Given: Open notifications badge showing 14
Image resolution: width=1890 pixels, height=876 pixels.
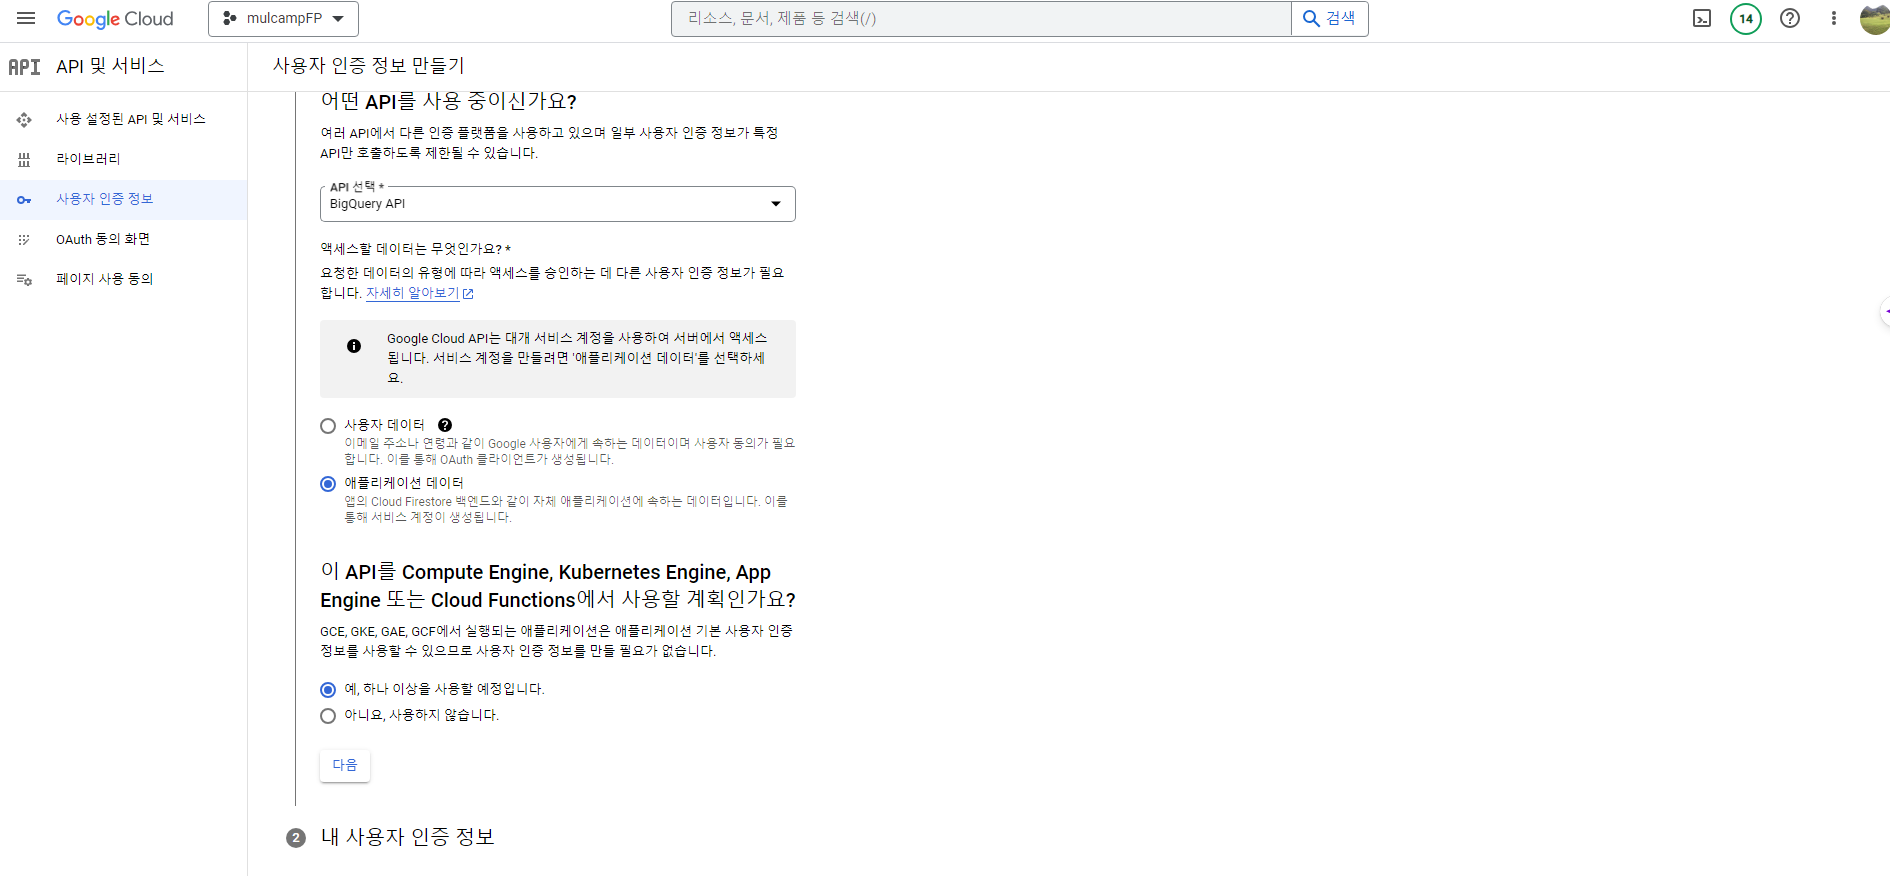Looking at the screenshot, I should pos(1746,18).
